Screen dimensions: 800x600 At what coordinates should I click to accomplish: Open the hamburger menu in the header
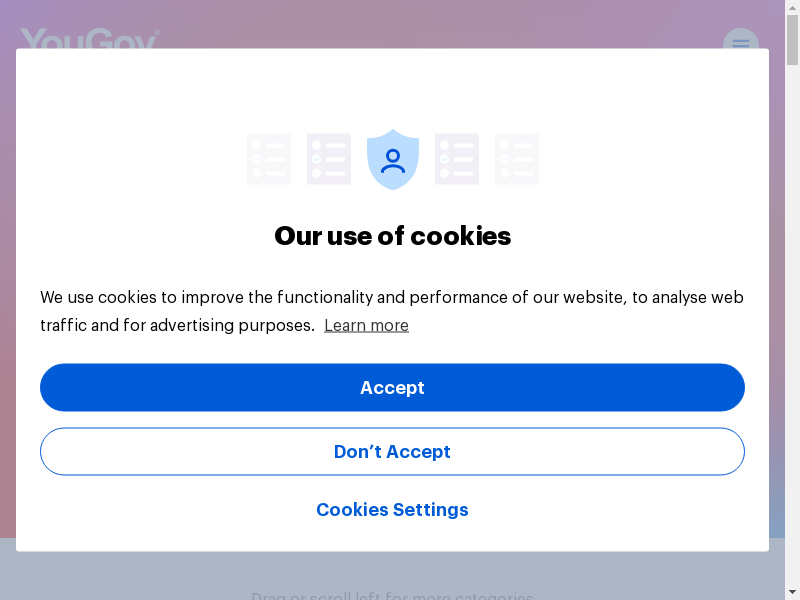[x=740, y=43]
